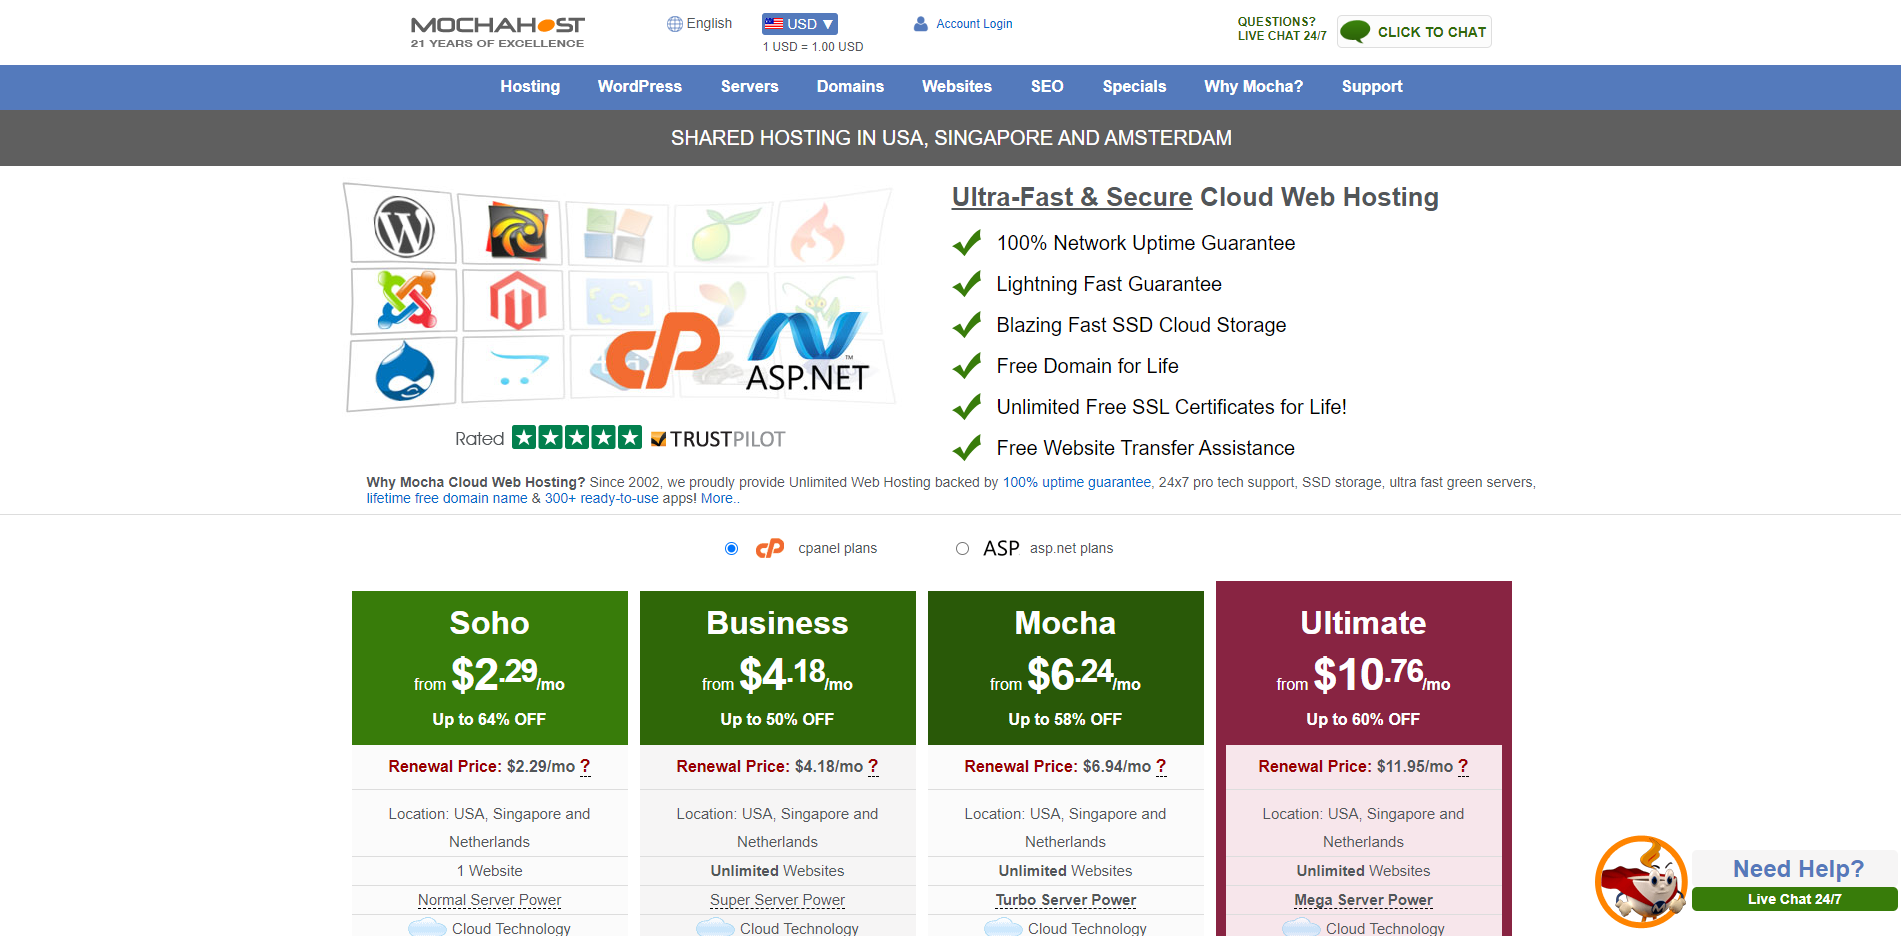
Task: Click the CLICK TO CHAT button
Action: pyautogui.click(x=1414, y=32)
